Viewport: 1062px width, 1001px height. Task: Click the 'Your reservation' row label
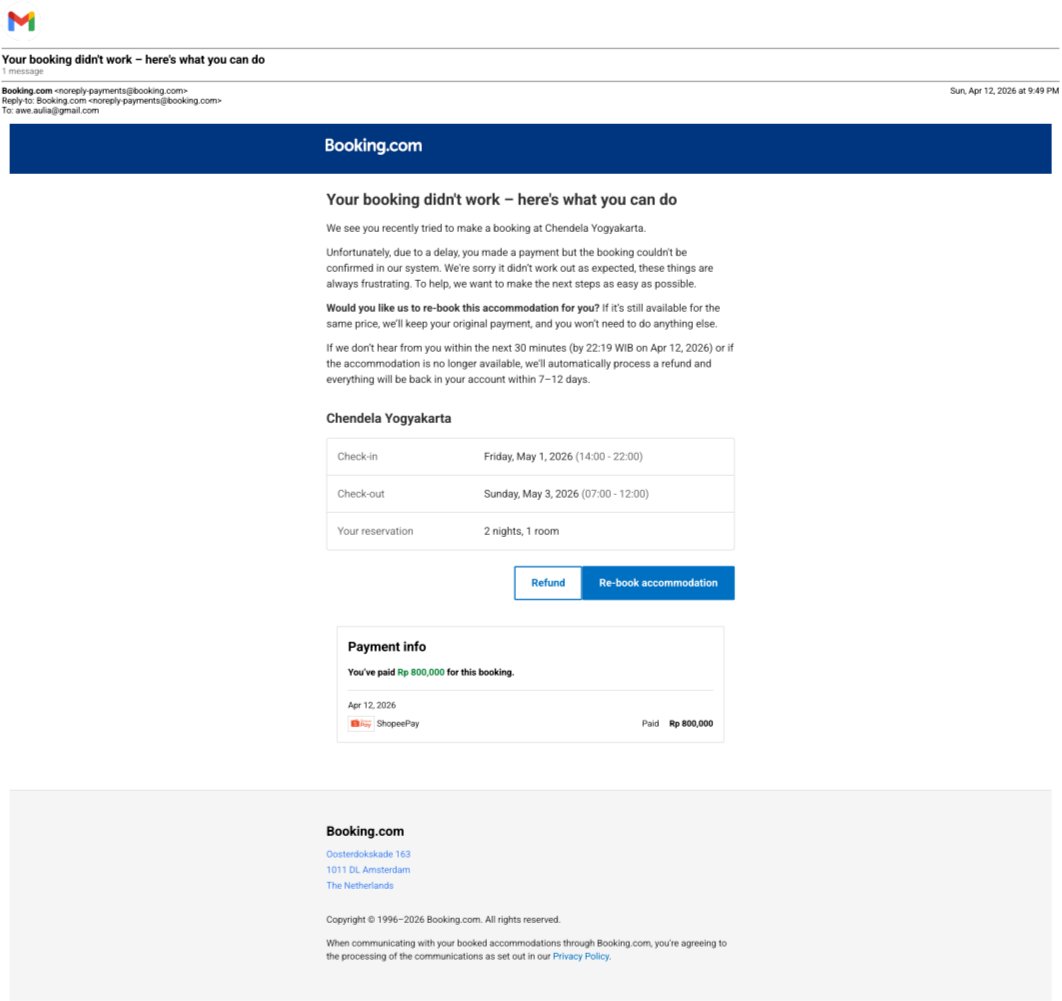point(375,531)
